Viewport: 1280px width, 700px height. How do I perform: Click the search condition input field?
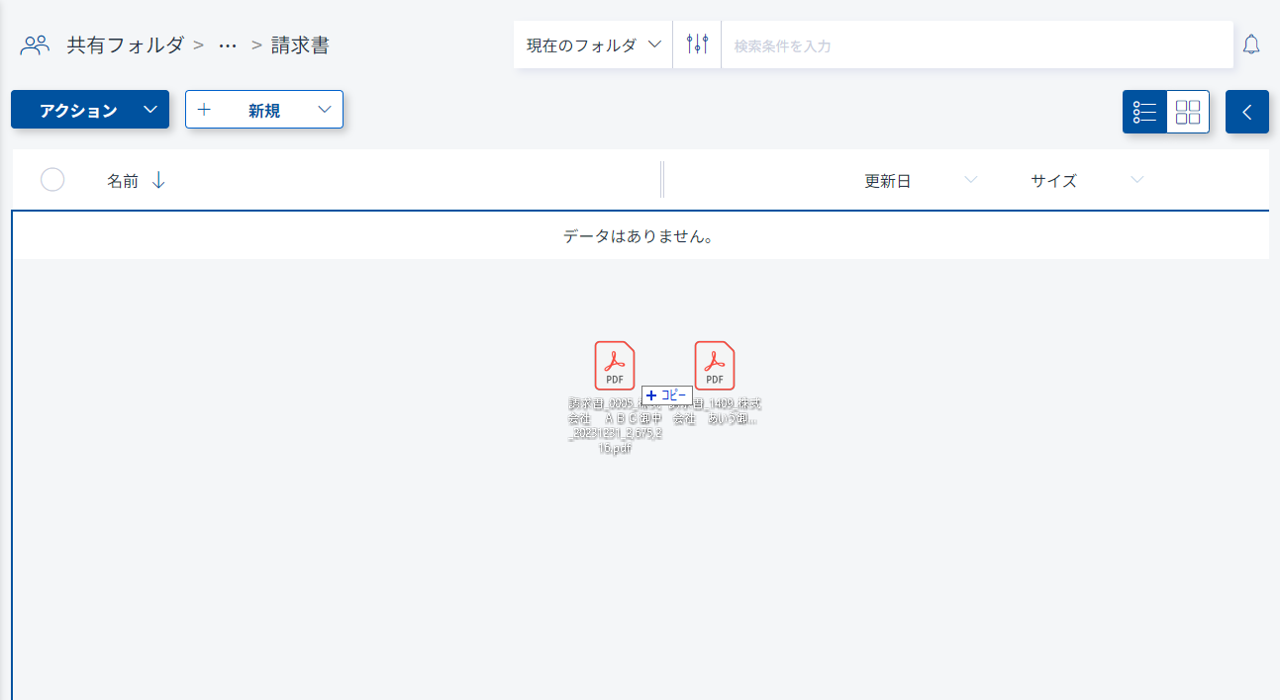point(975,45)
